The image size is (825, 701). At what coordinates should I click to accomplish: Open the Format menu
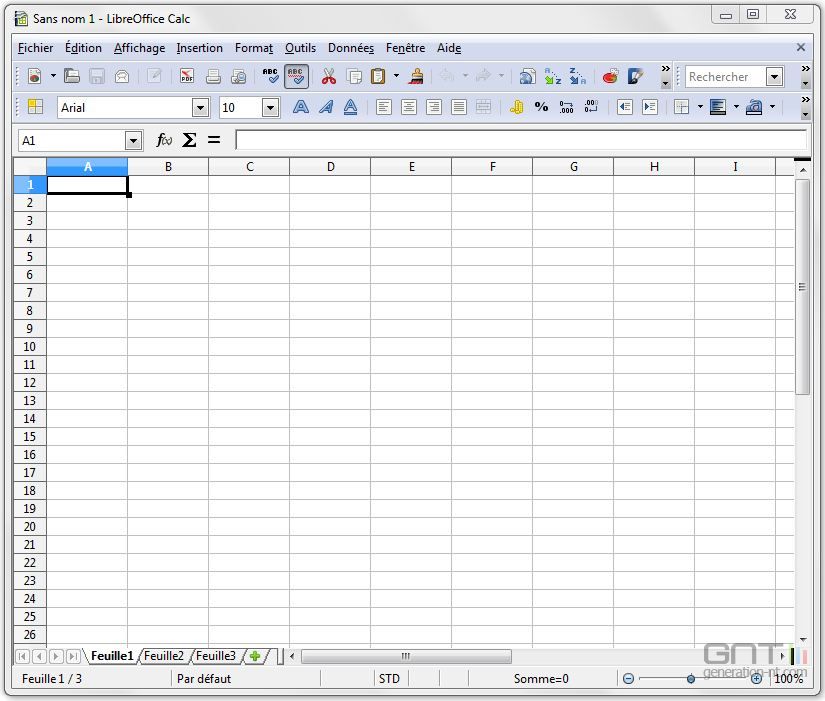pos(254,48)
